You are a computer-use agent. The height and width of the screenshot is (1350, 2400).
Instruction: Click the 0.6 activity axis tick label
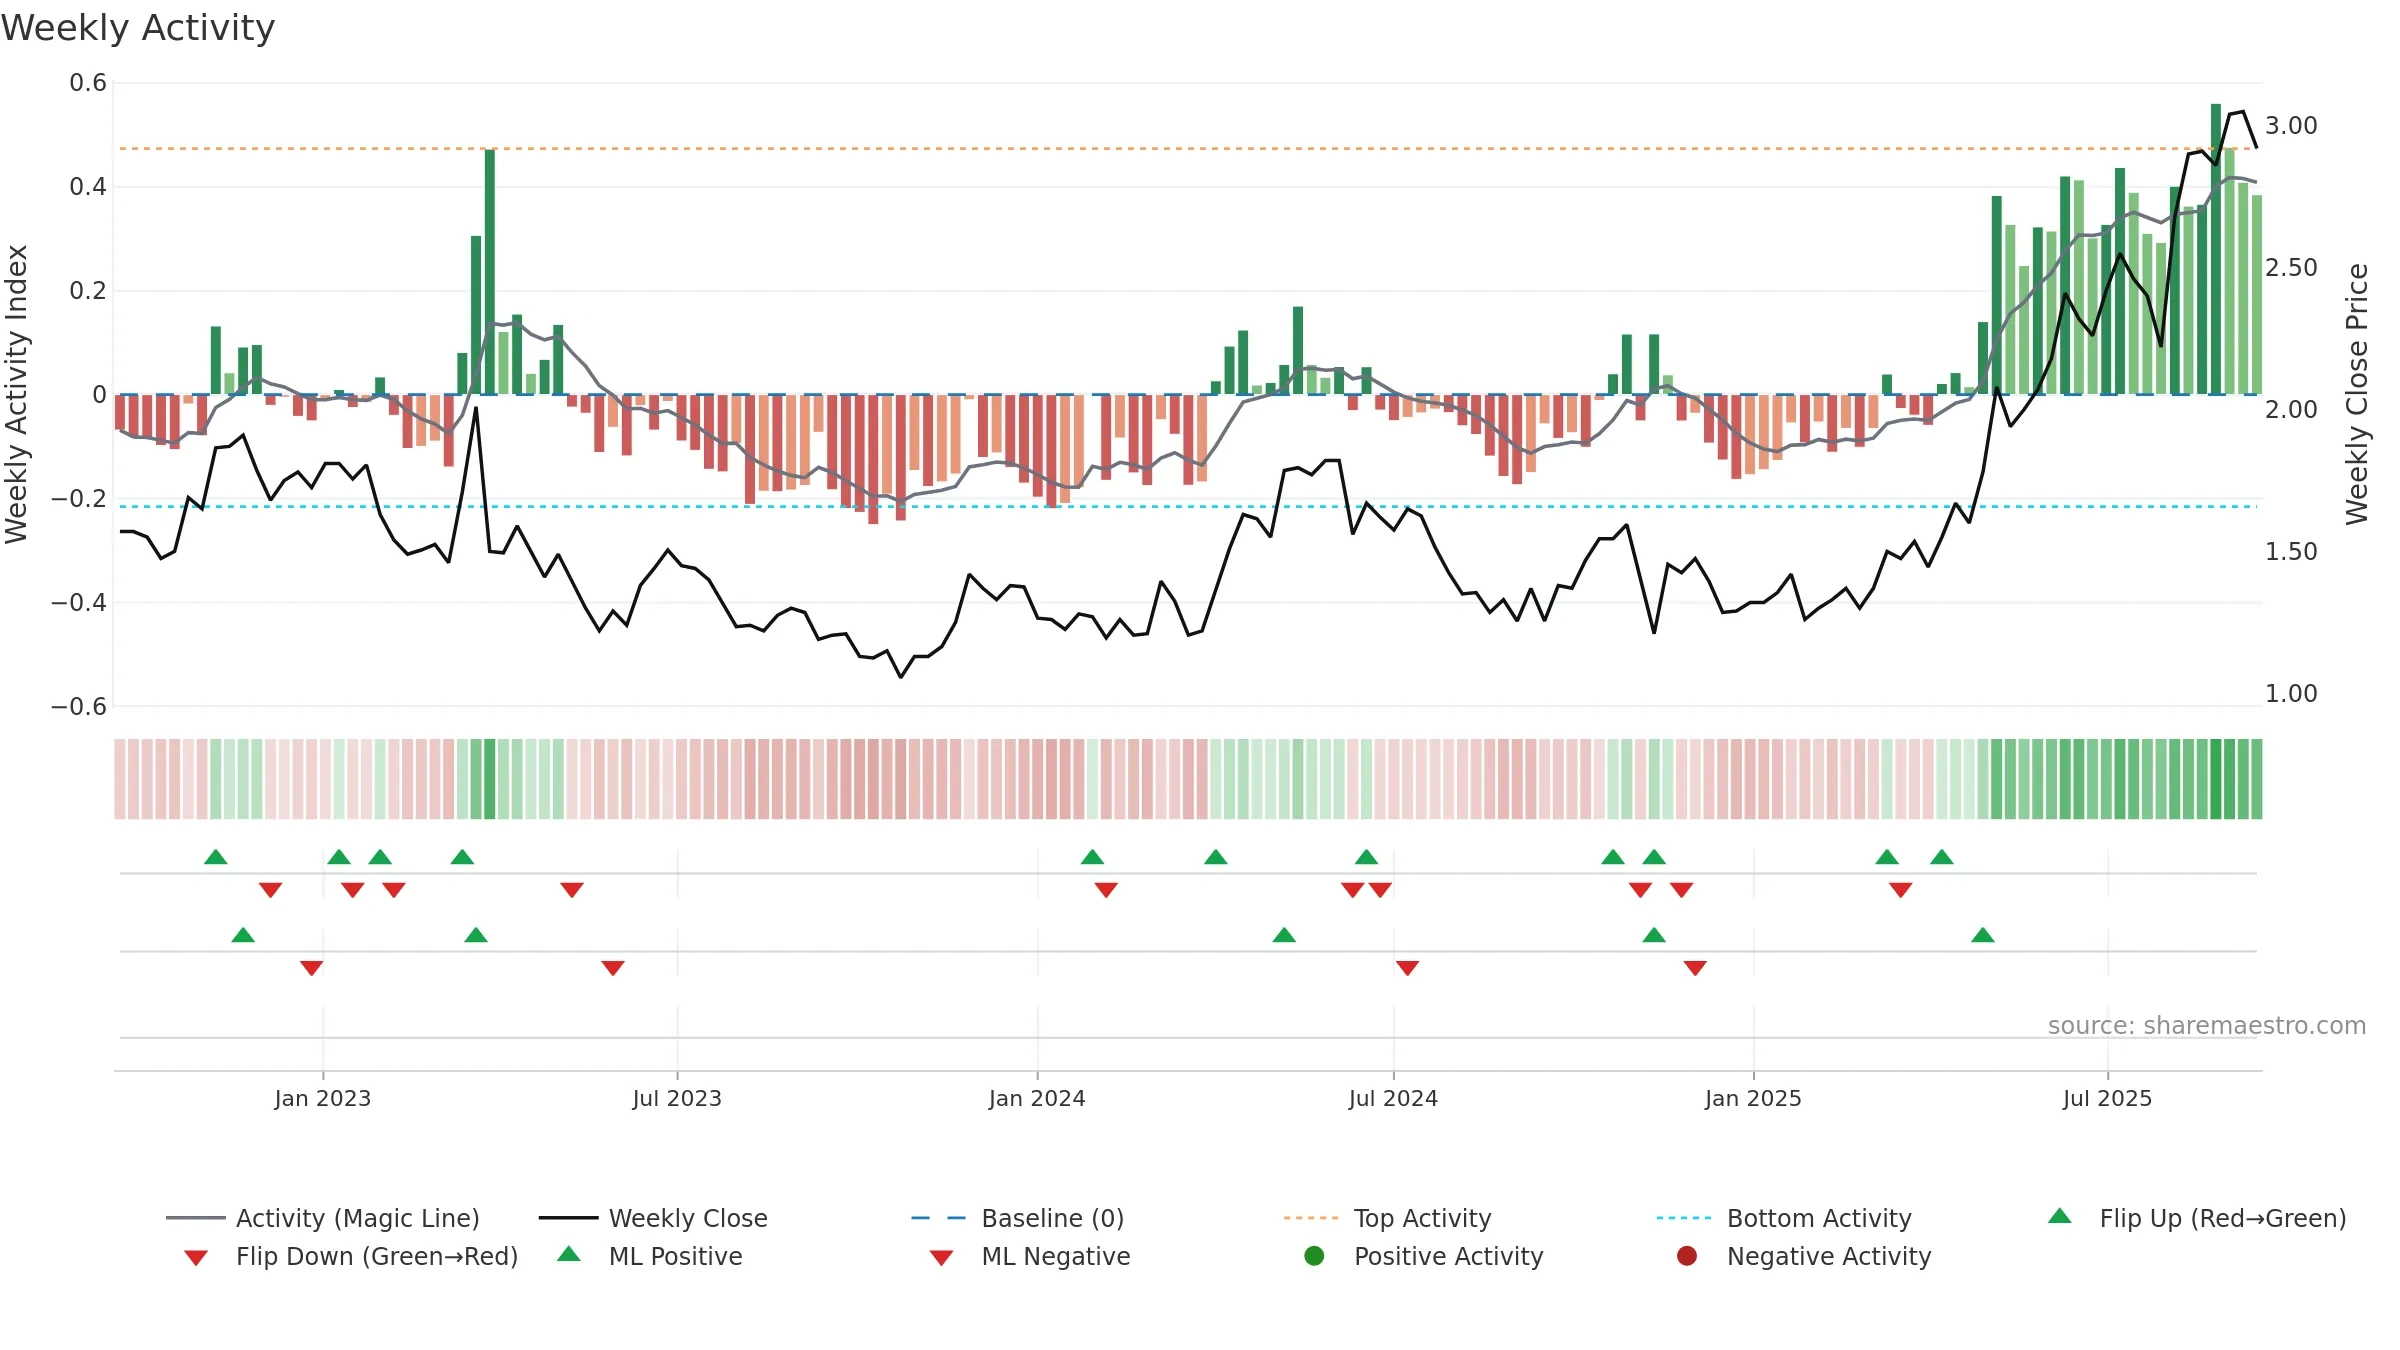pos(88,83)
